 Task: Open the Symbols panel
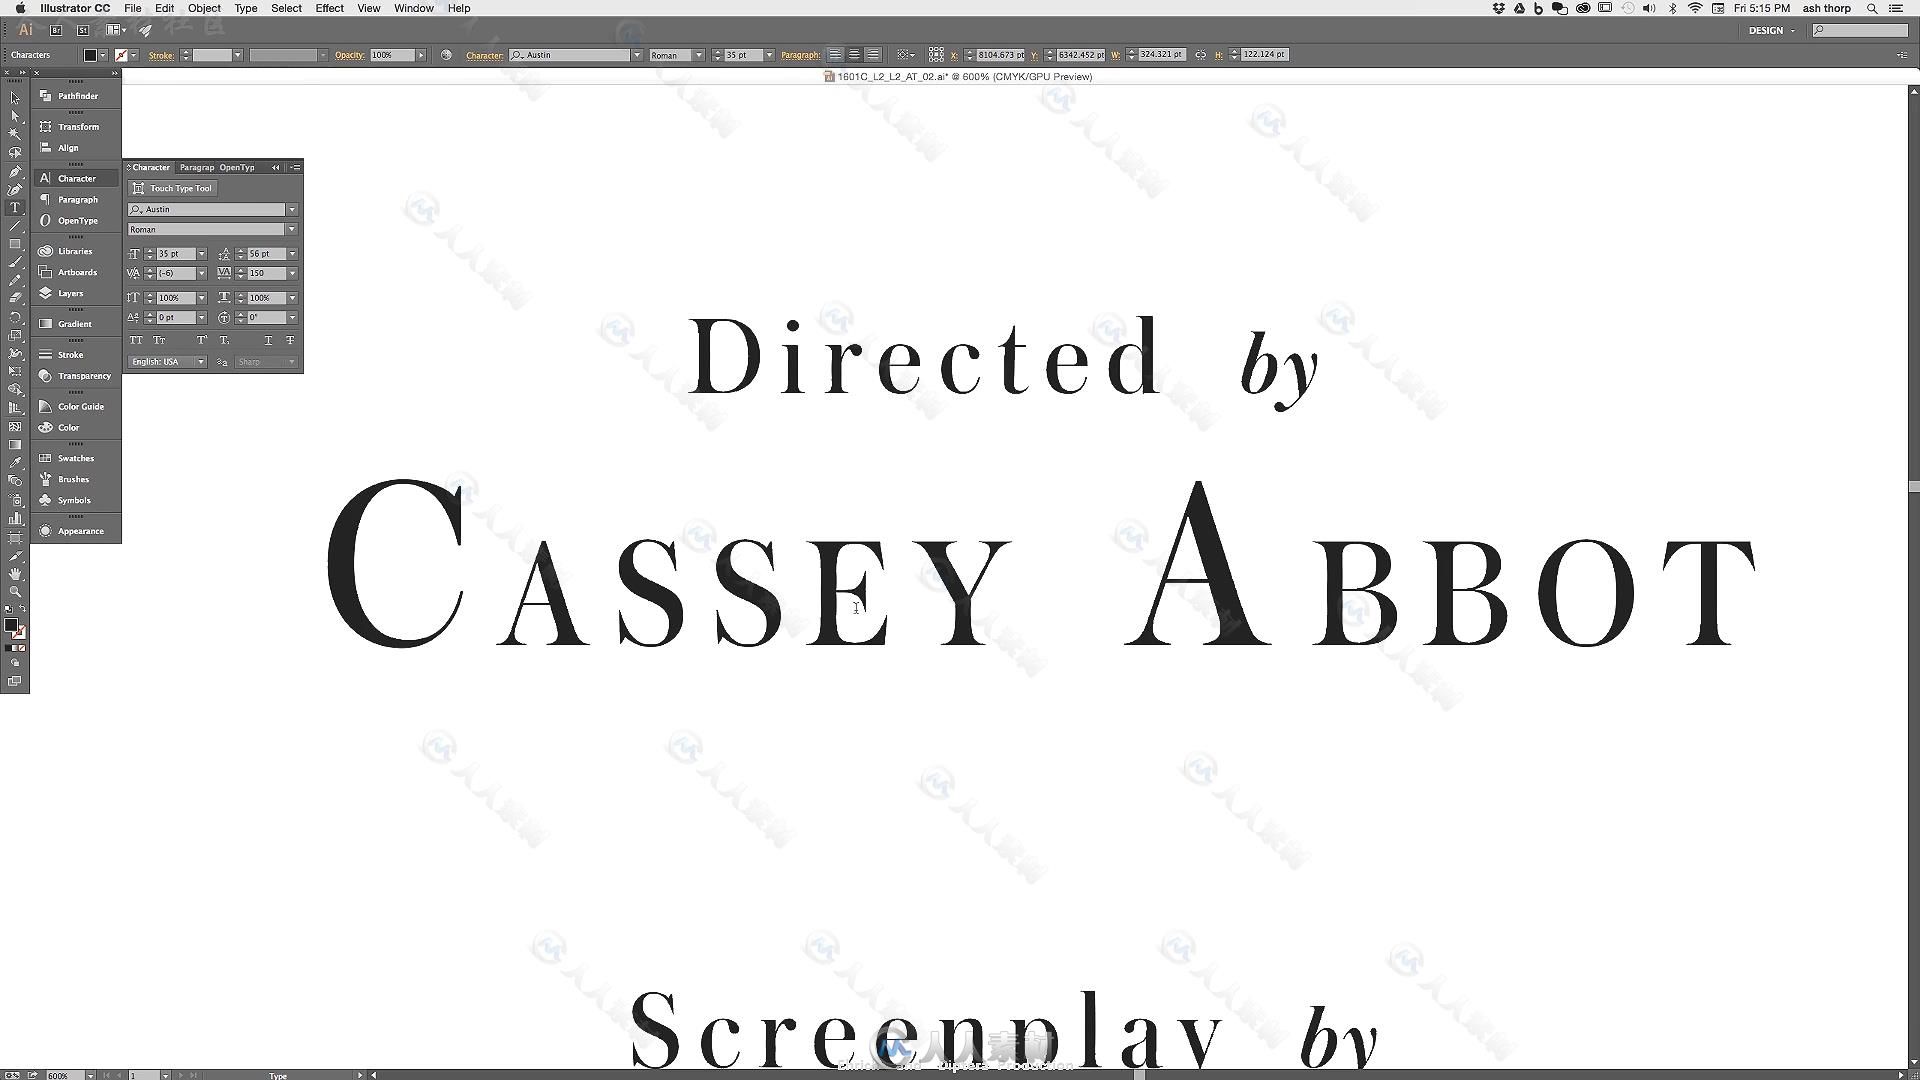pos(76,500)
